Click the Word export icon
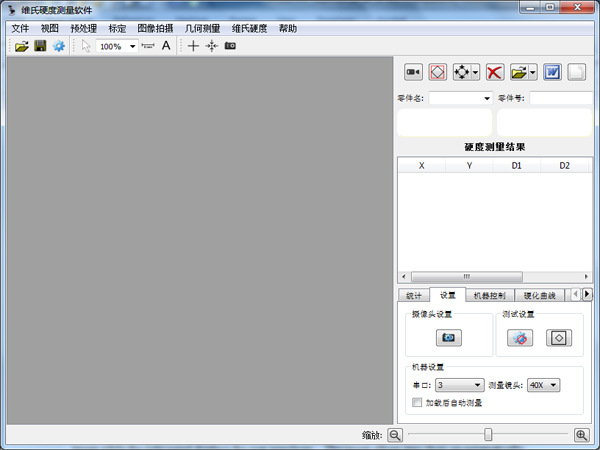 click(552, 72)
